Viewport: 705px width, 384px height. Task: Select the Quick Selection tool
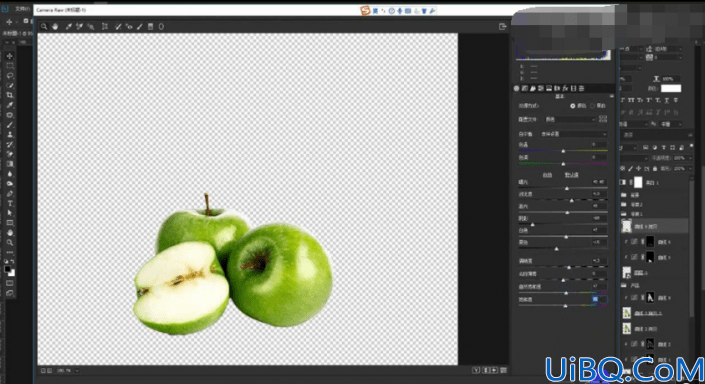click(9, 85)
